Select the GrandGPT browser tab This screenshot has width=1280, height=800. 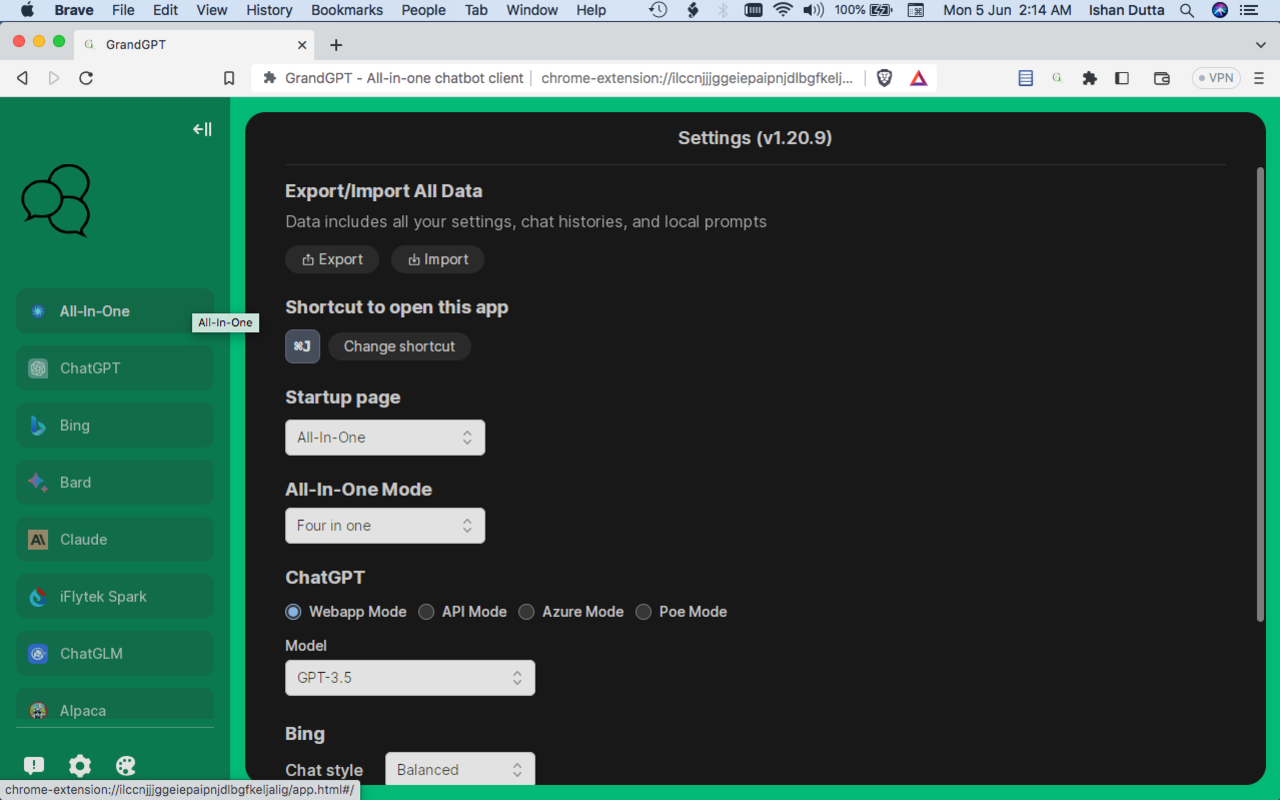pyautogui.click(x=195, y=45)
